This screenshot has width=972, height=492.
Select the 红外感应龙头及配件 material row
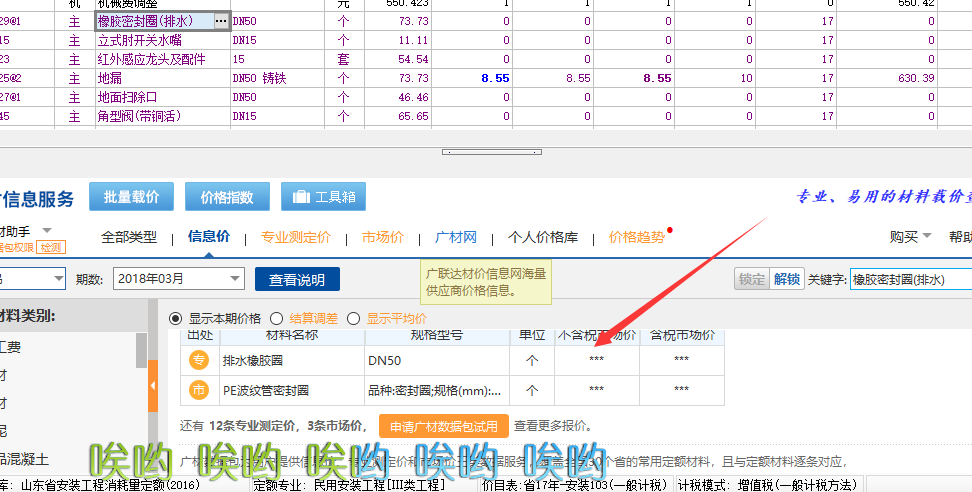[x=151, y=59]
